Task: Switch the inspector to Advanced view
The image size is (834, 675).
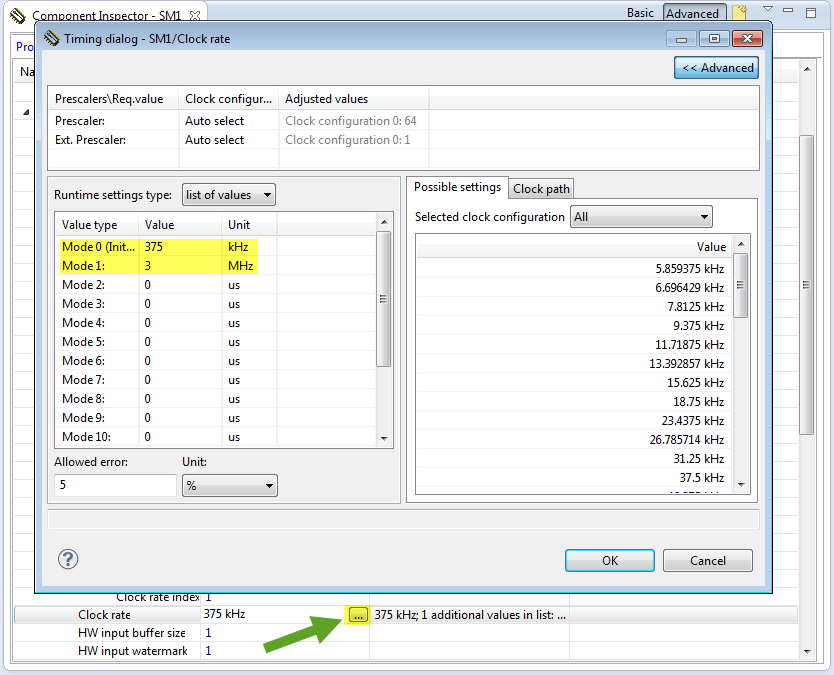Action: [x=692, y=13]
